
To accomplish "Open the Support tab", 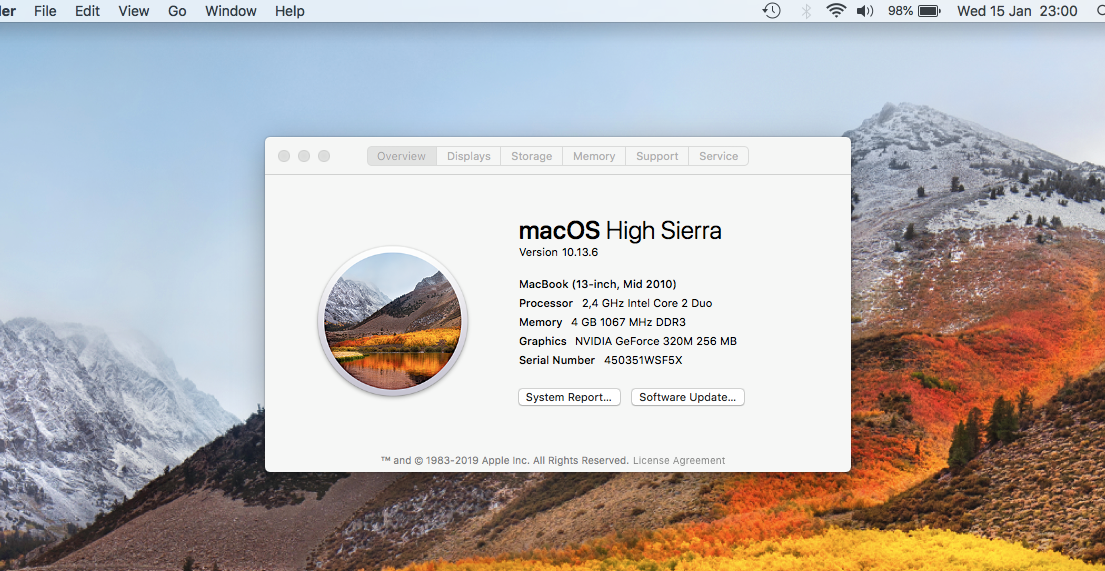I will coord(657,156).
